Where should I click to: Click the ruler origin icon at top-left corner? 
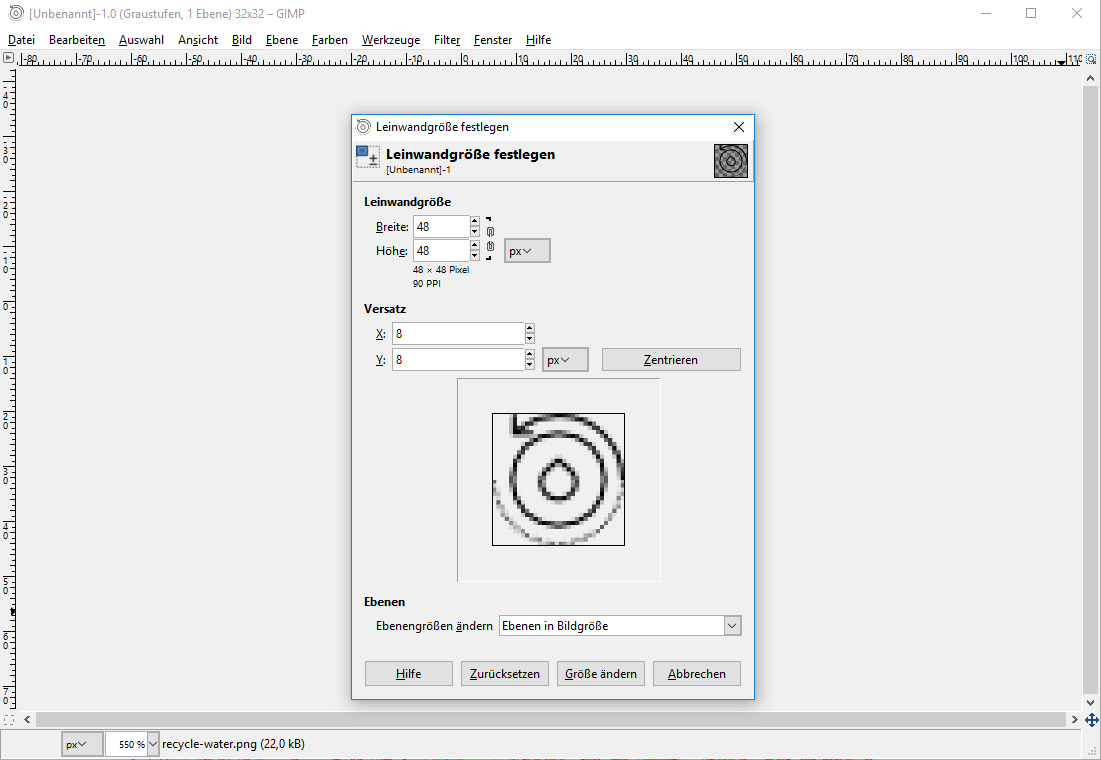[x=8, y=58]
